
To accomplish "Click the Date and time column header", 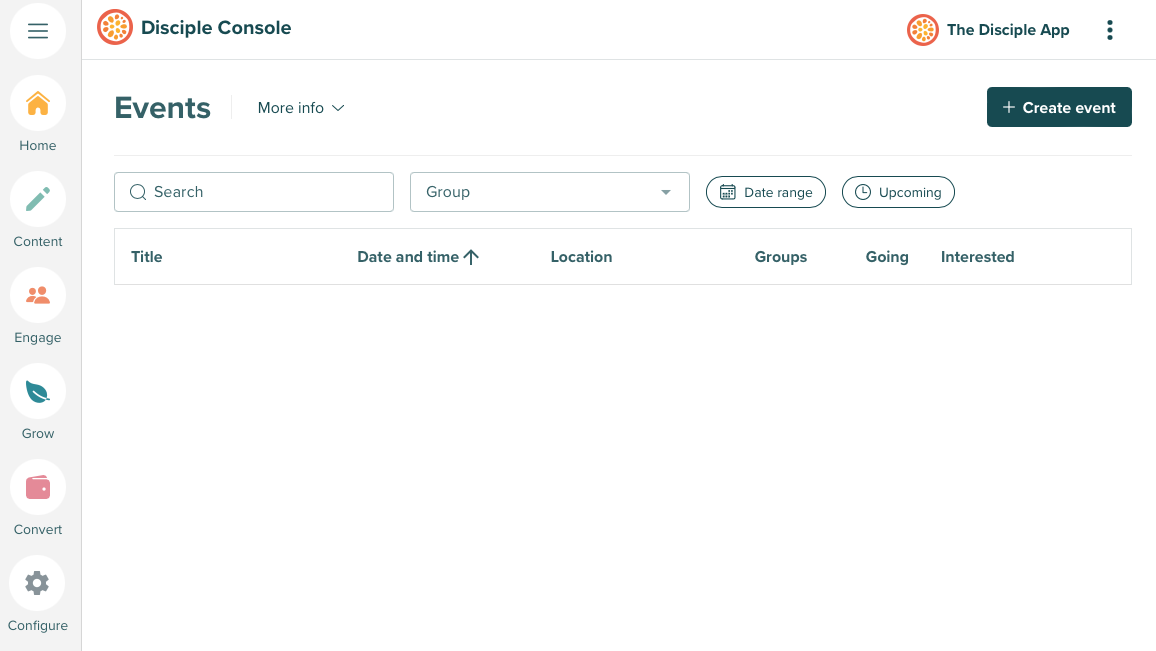I will point(408,257).
